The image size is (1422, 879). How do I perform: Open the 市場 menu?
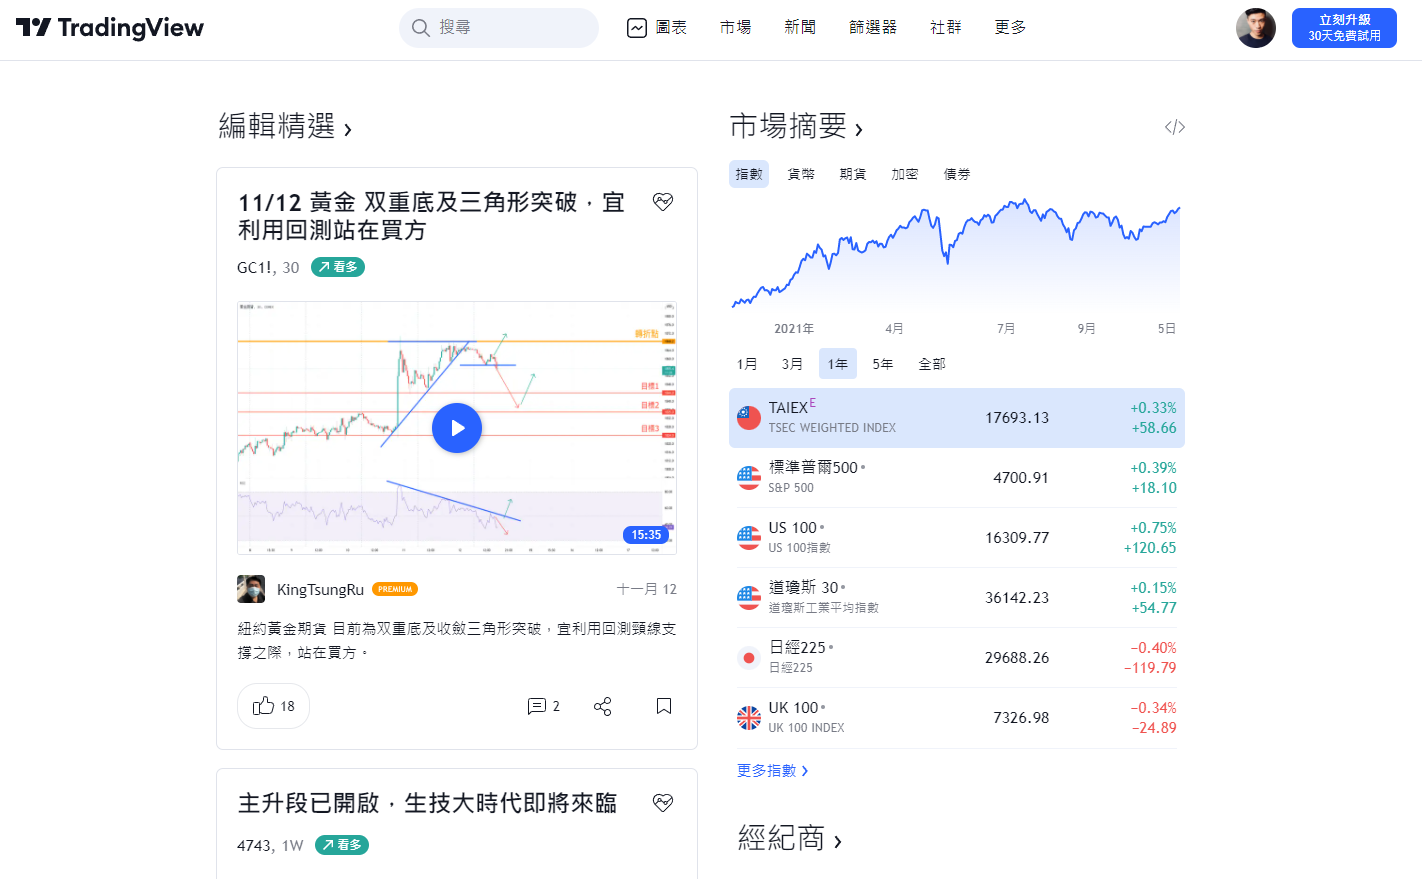(736, 28)
